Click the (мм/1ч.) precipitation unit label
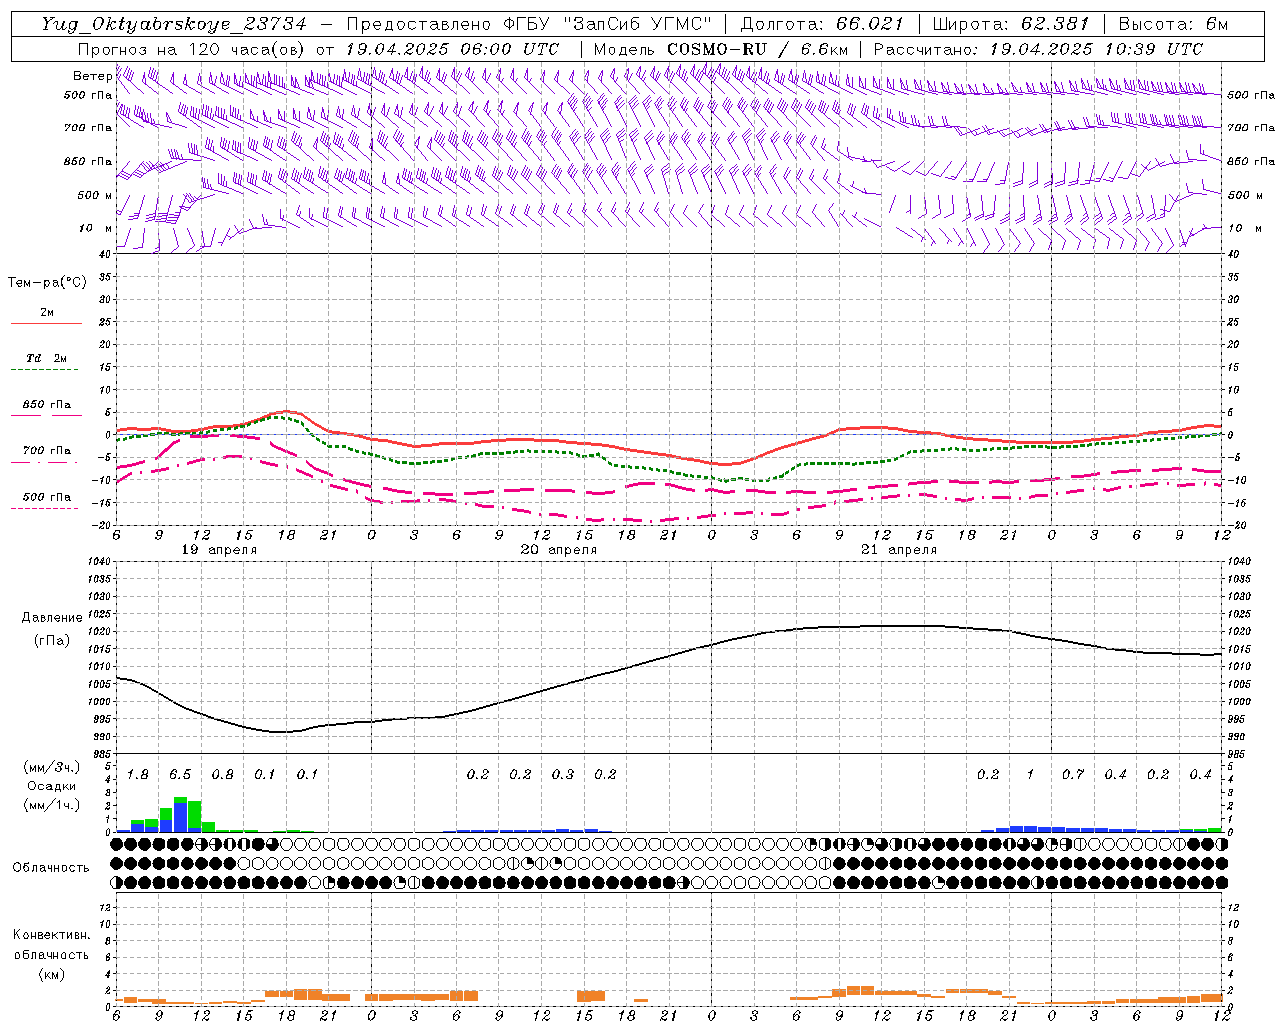The width and height of the screenshot is (1280, 1024). [51, 805]
